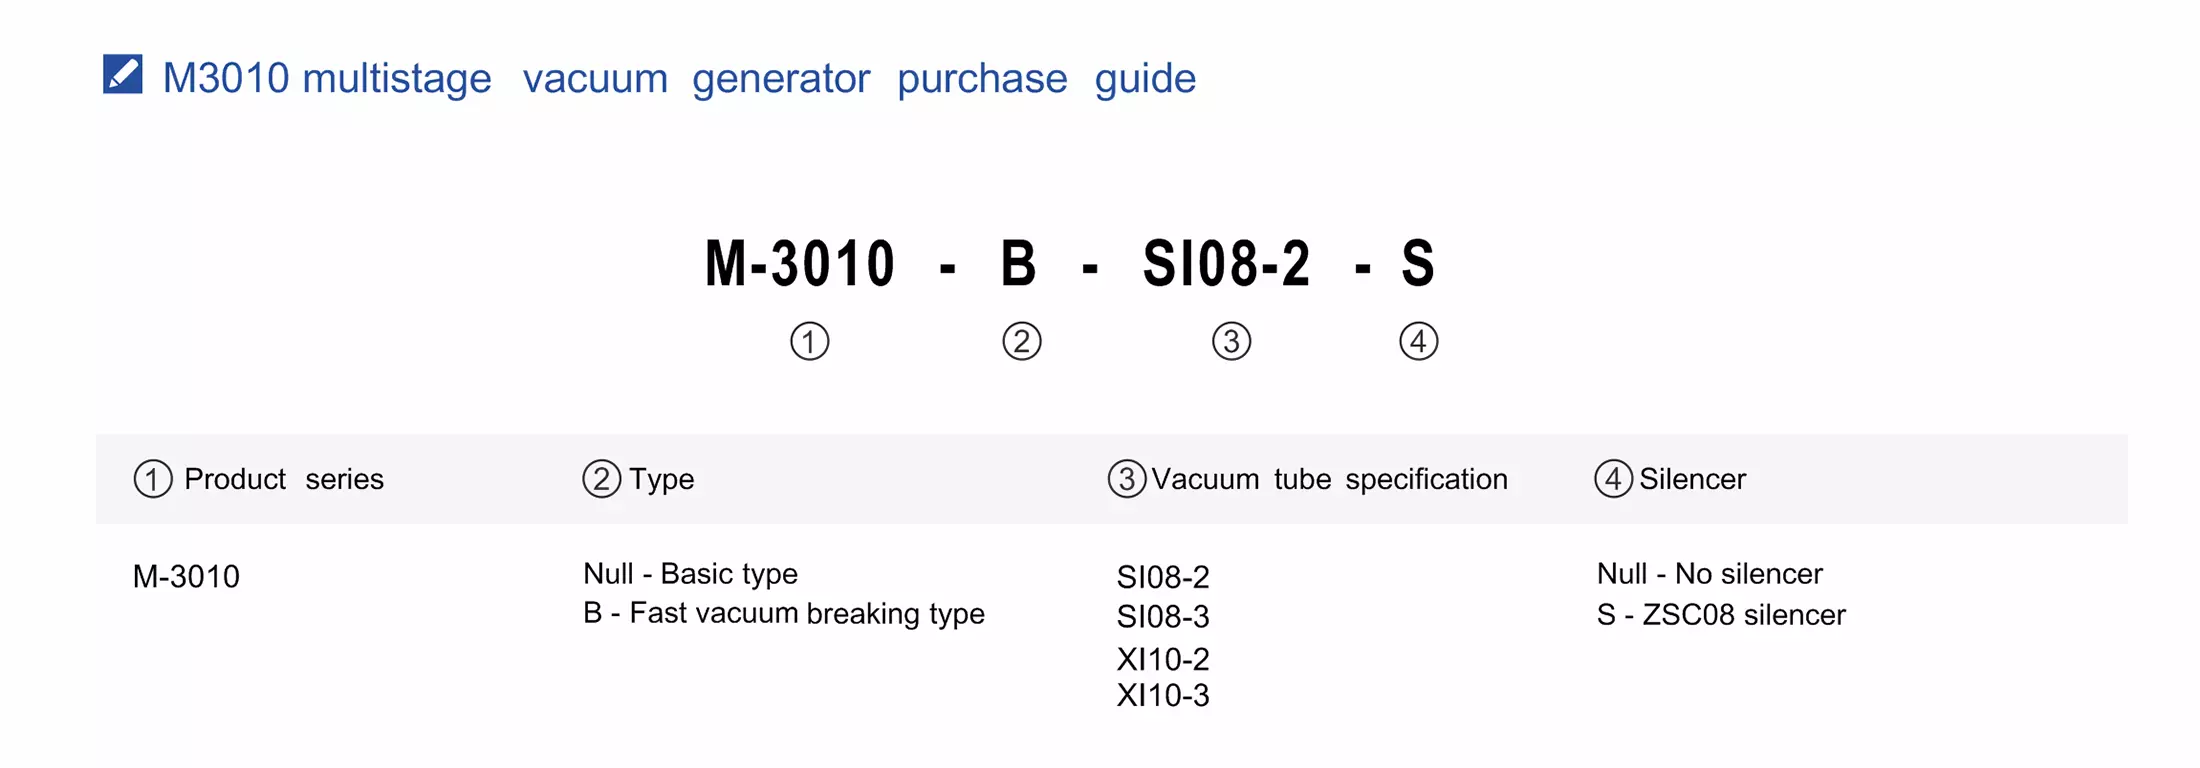
Task: Click circled number 2 under letter B
Action: pyautogui.click(x=1021, y=341)
